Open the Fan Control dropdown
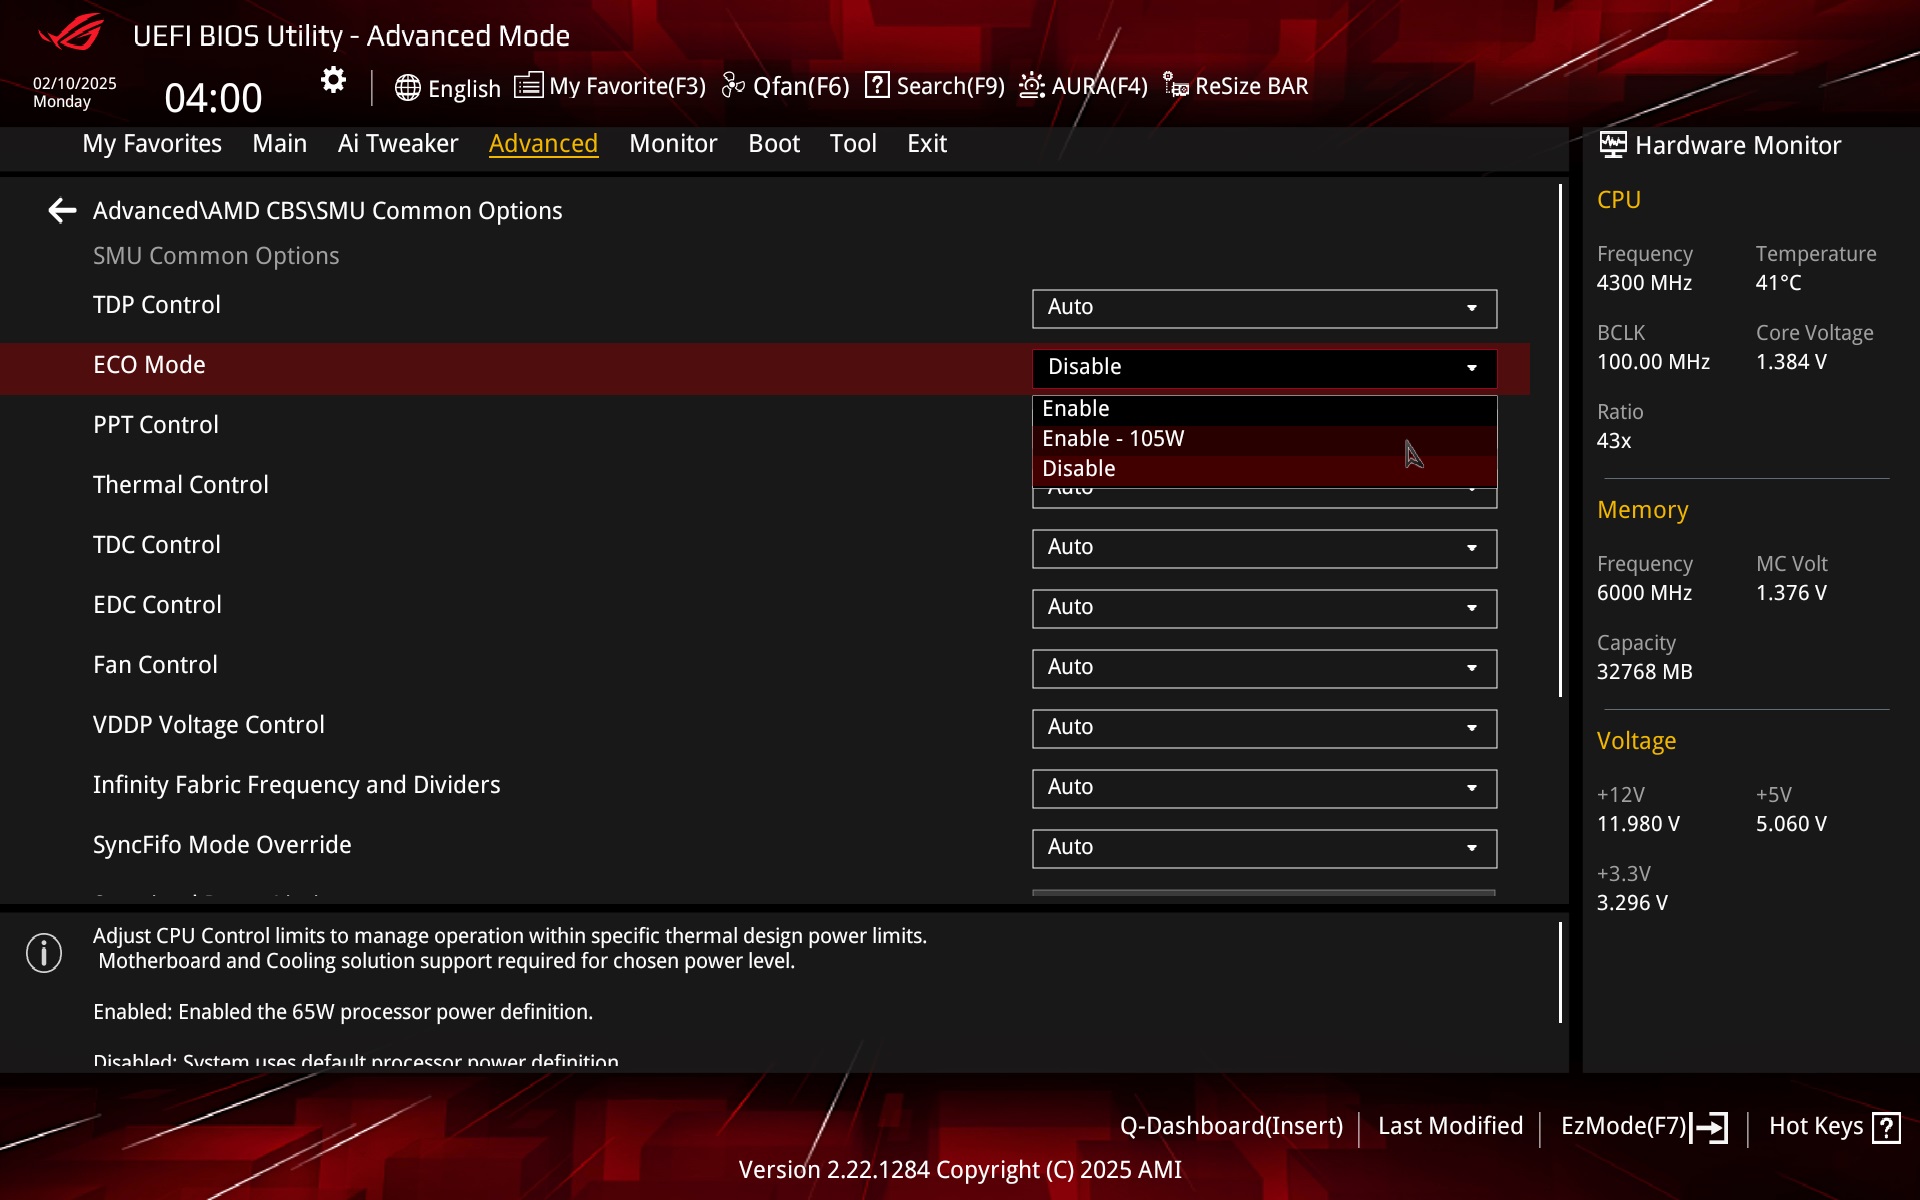Screen dimensions: 1920x1200 click(1264, 668)
